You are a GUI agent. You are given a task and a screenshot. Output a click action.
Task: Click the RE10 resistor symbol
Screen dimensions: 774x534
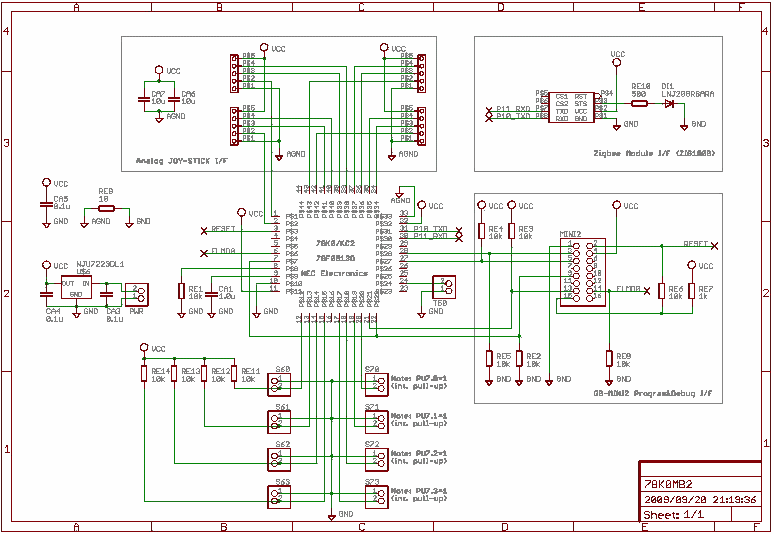pos(640,103)
